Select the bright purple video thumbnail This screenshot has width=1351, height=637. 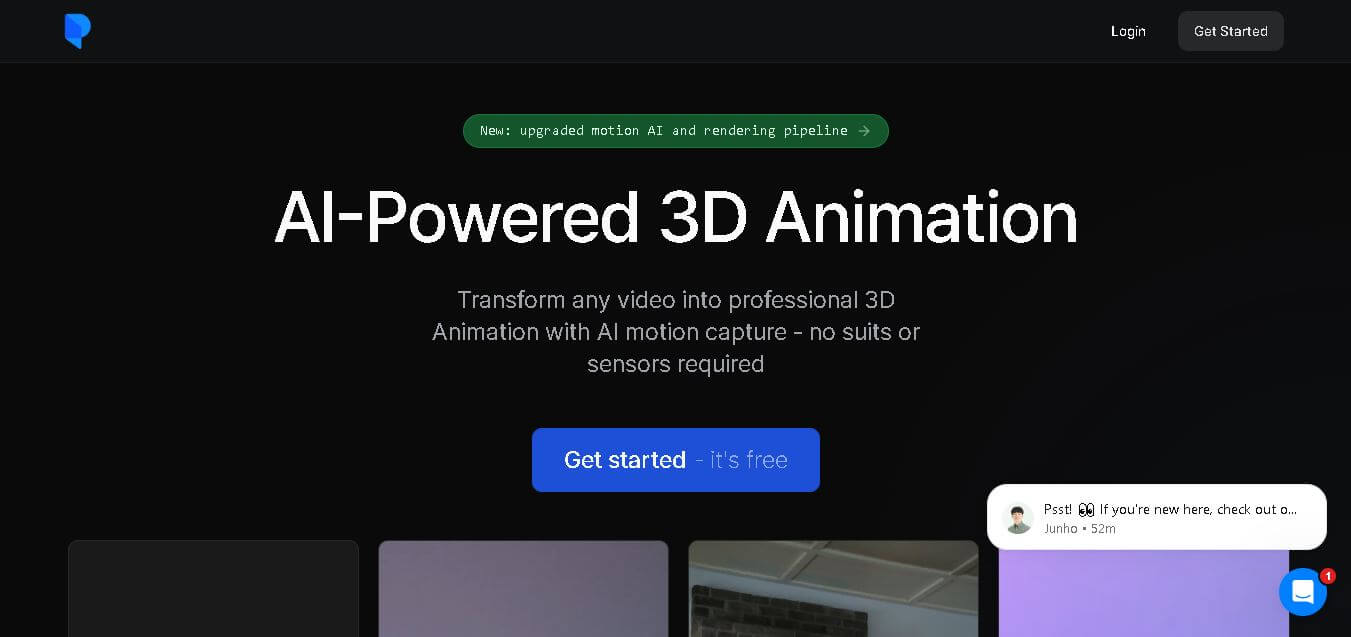coord(1143,593)
